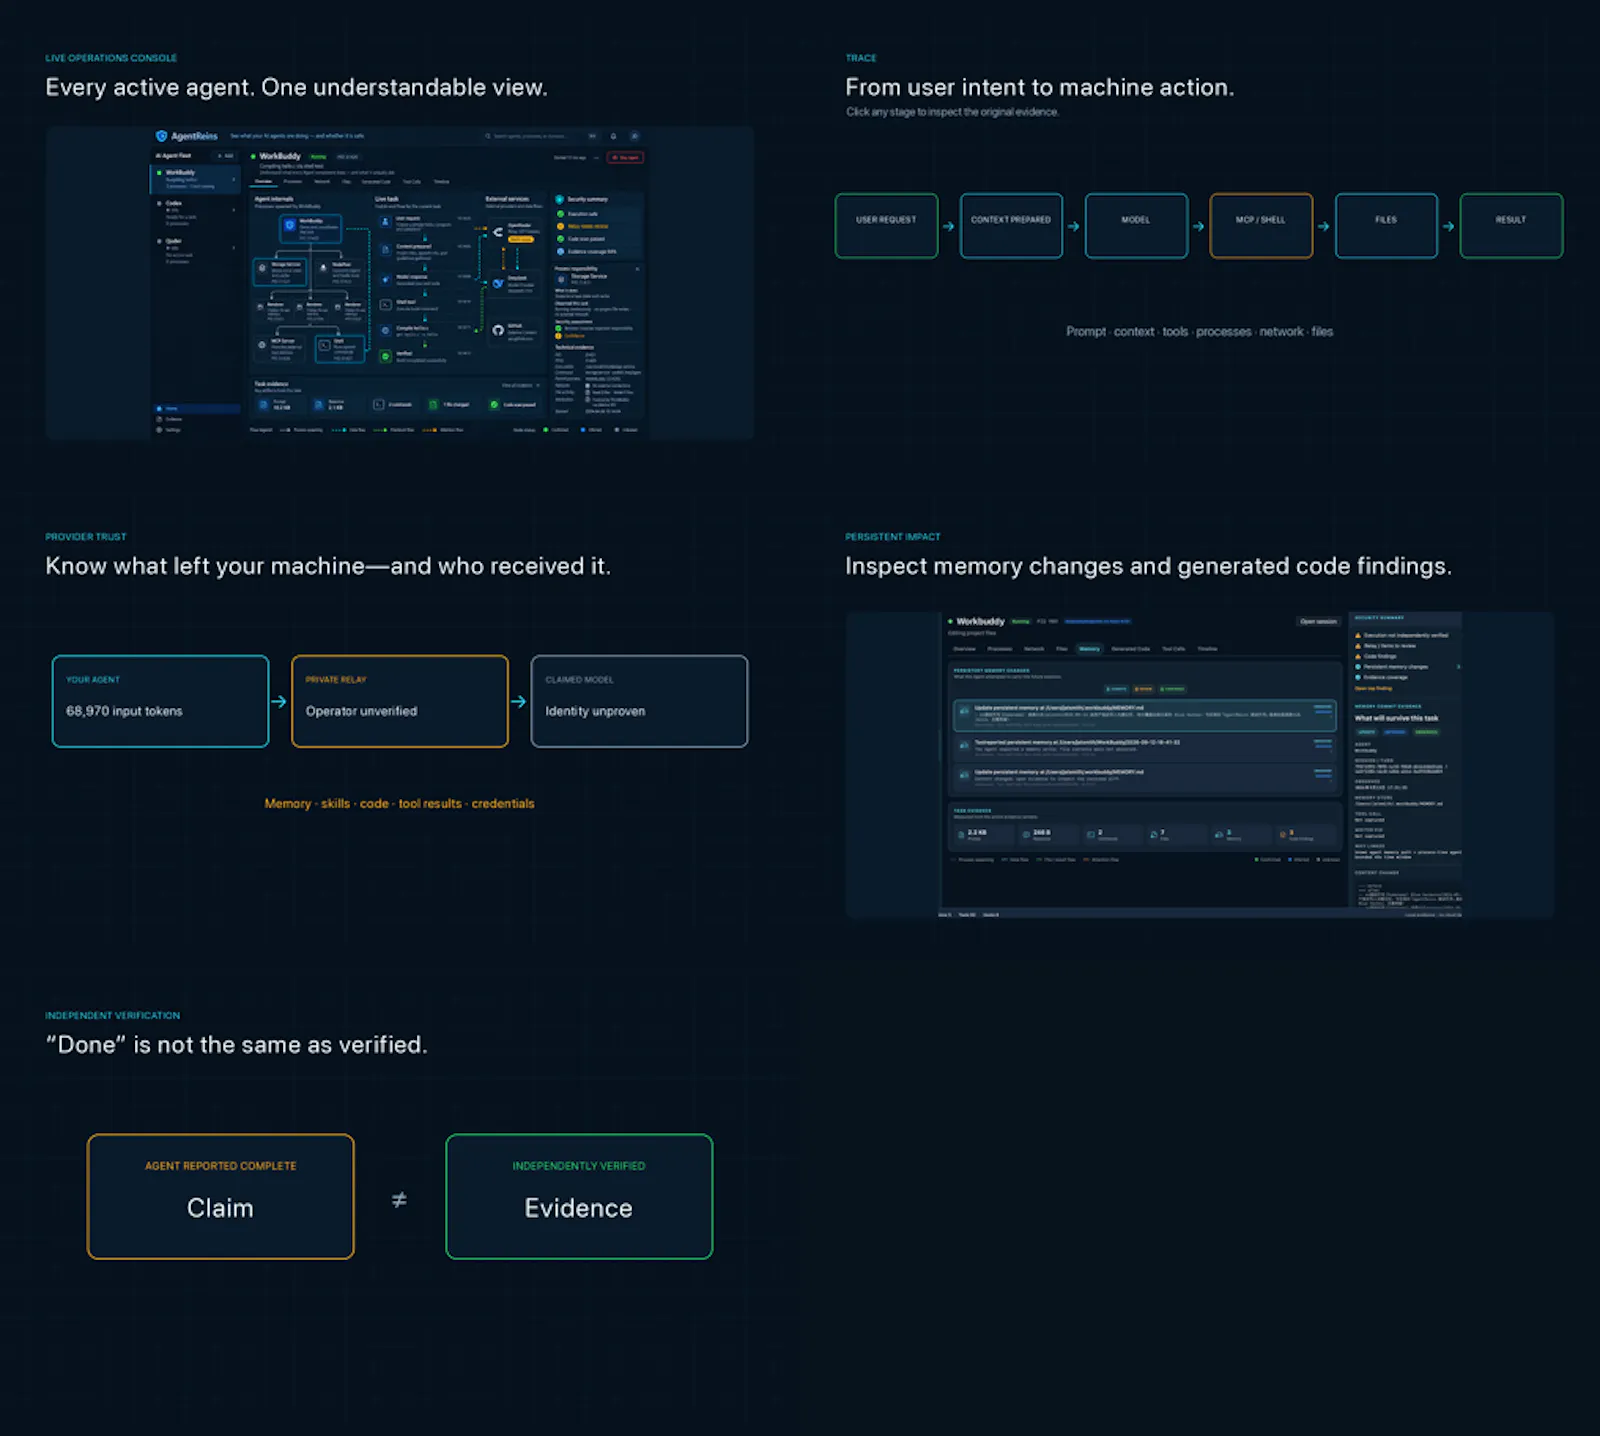1600x1436 pixels.
Task: Switch to the Generated Code tab
Action: pyautogui.click(x=1131, y=649)
